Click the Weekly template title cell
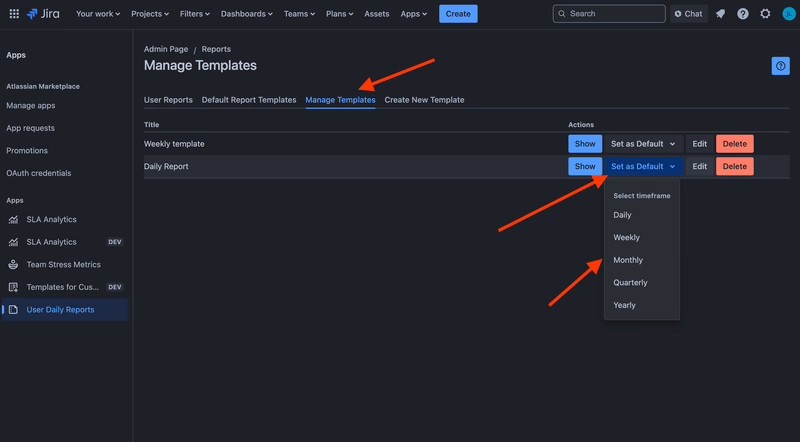Image resolution: width=800 pixels, height=442 pixels. point(174,144)
